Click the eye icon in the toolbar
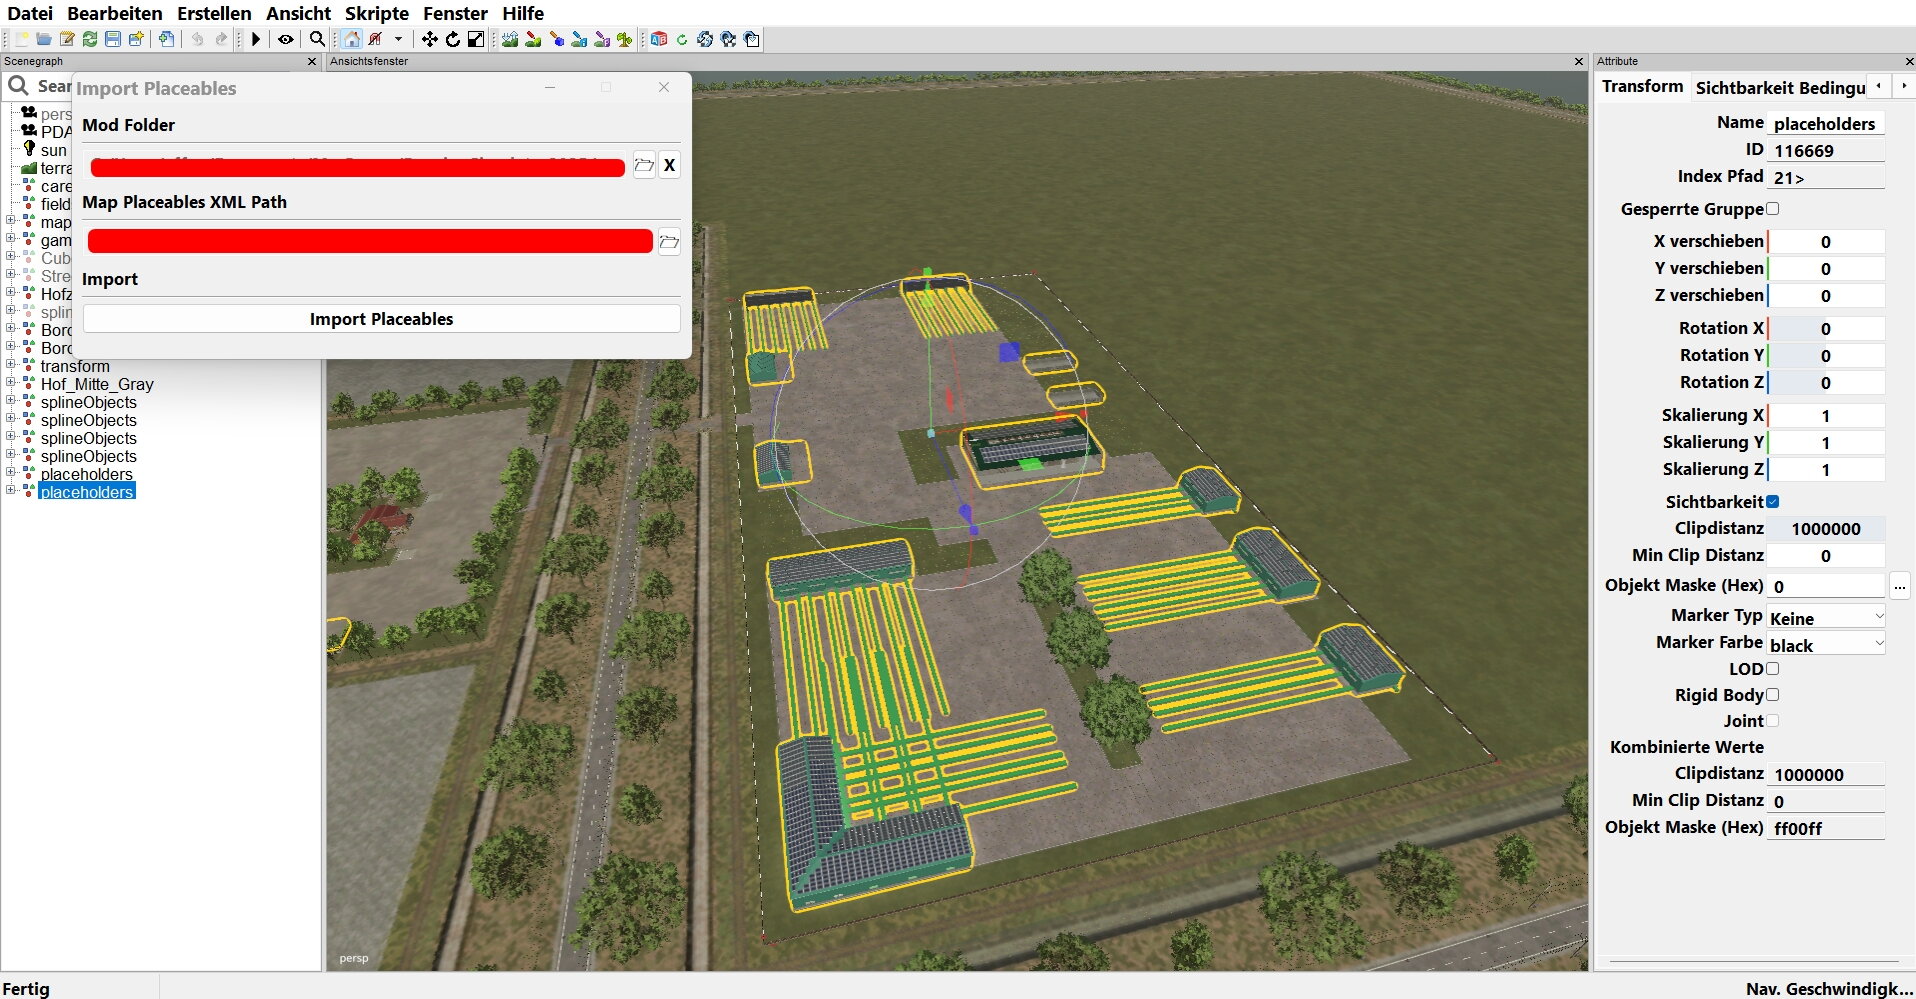The height and width of the screenshot is (999, 1916). (x=286, y=39)
